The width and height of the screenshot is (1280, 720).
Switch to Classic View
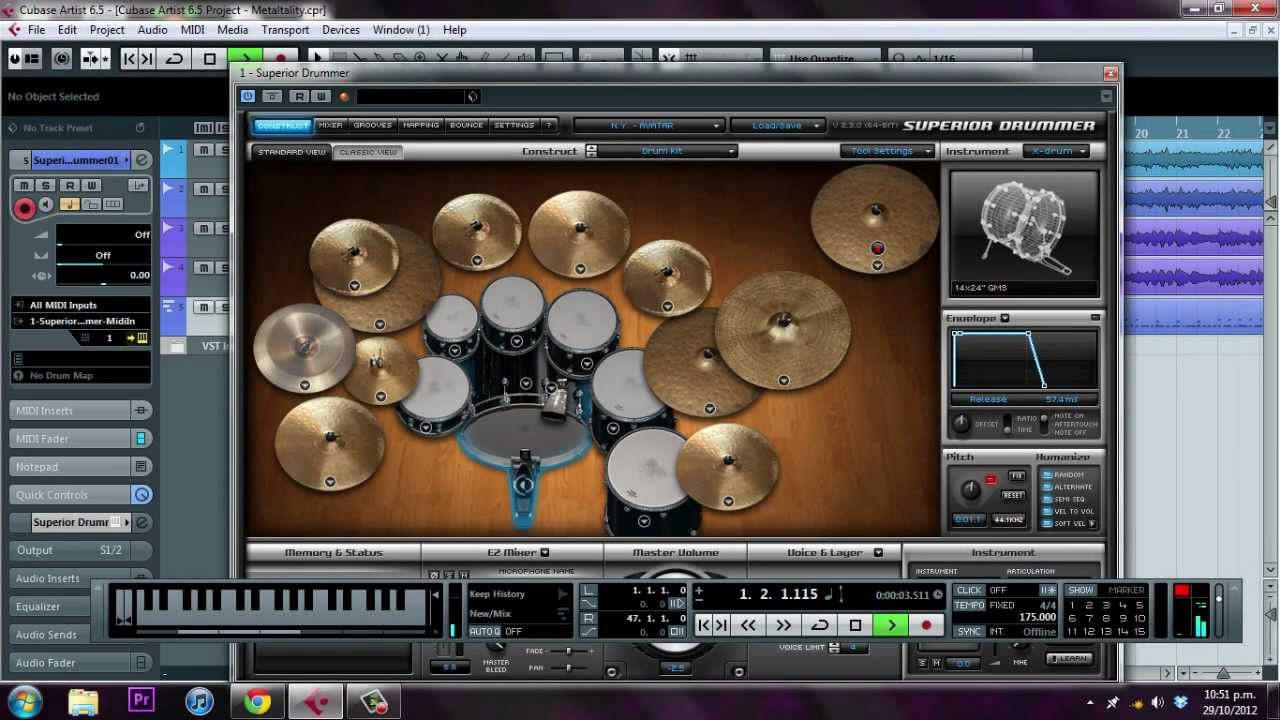[368, 152]
